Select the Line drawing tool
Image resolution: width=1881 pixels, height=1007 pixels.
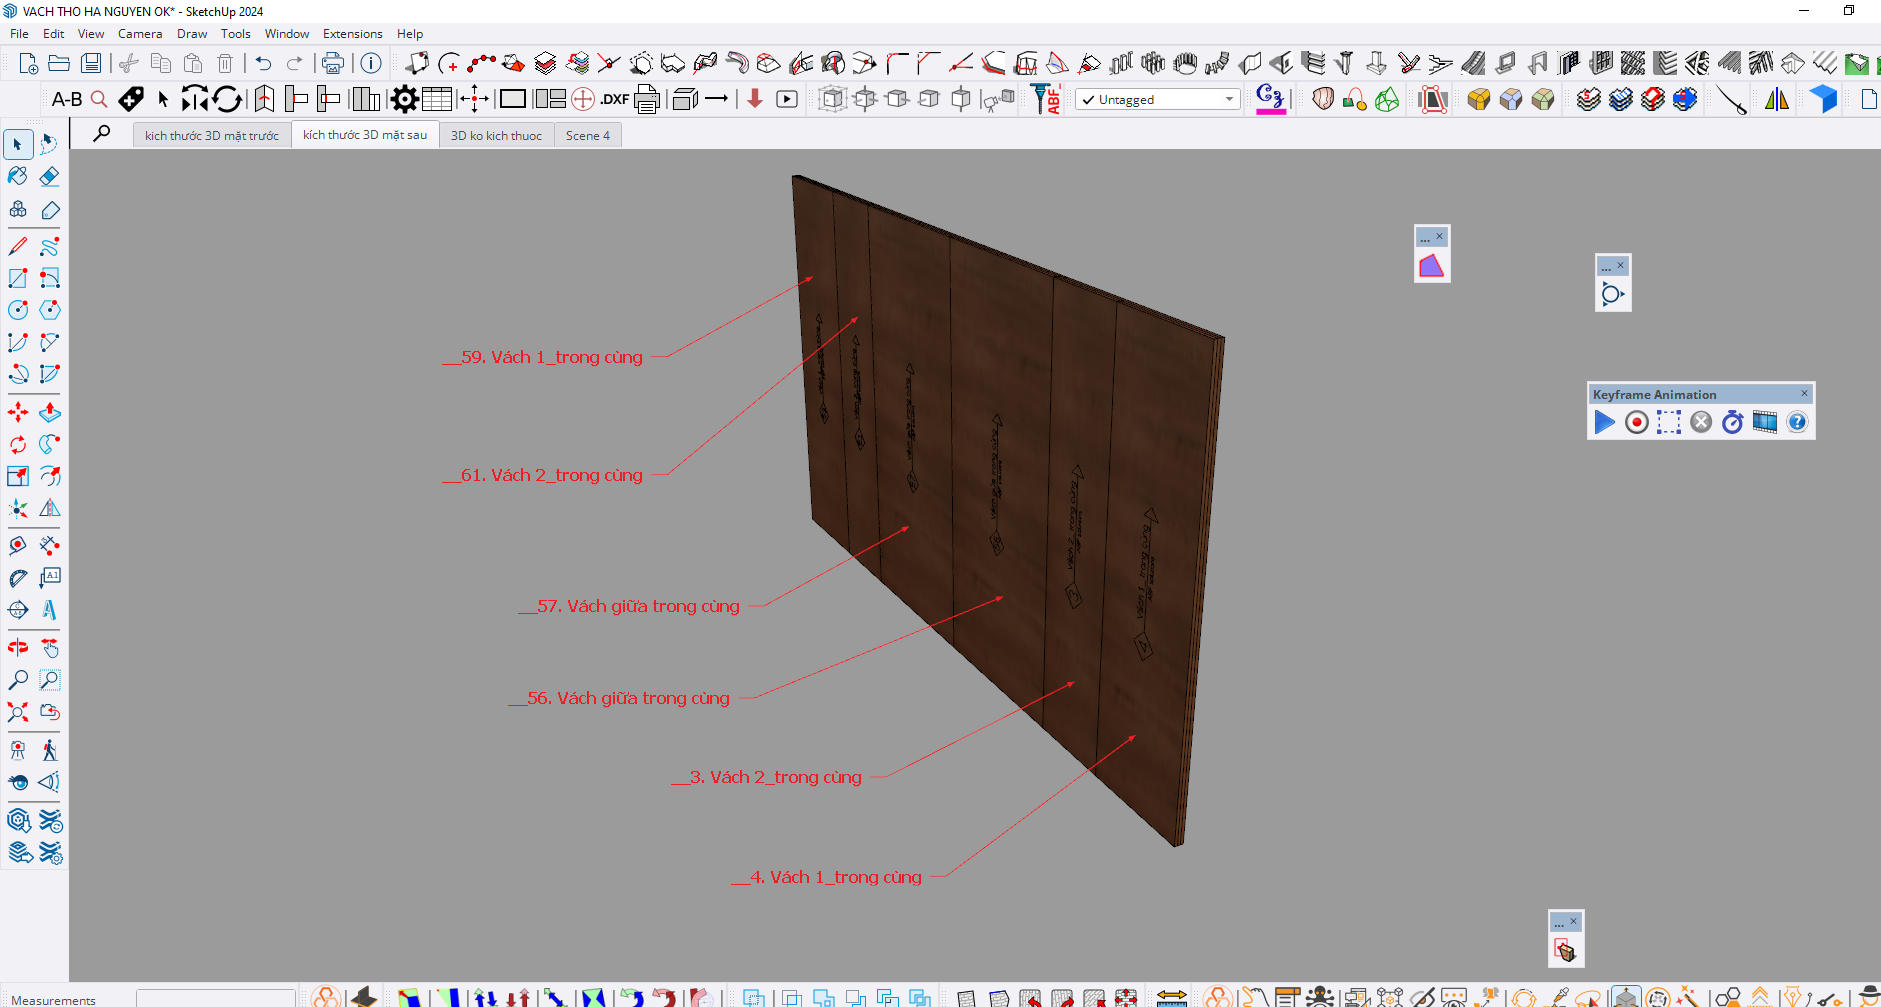pyautogui.click(x=18, y=246)
